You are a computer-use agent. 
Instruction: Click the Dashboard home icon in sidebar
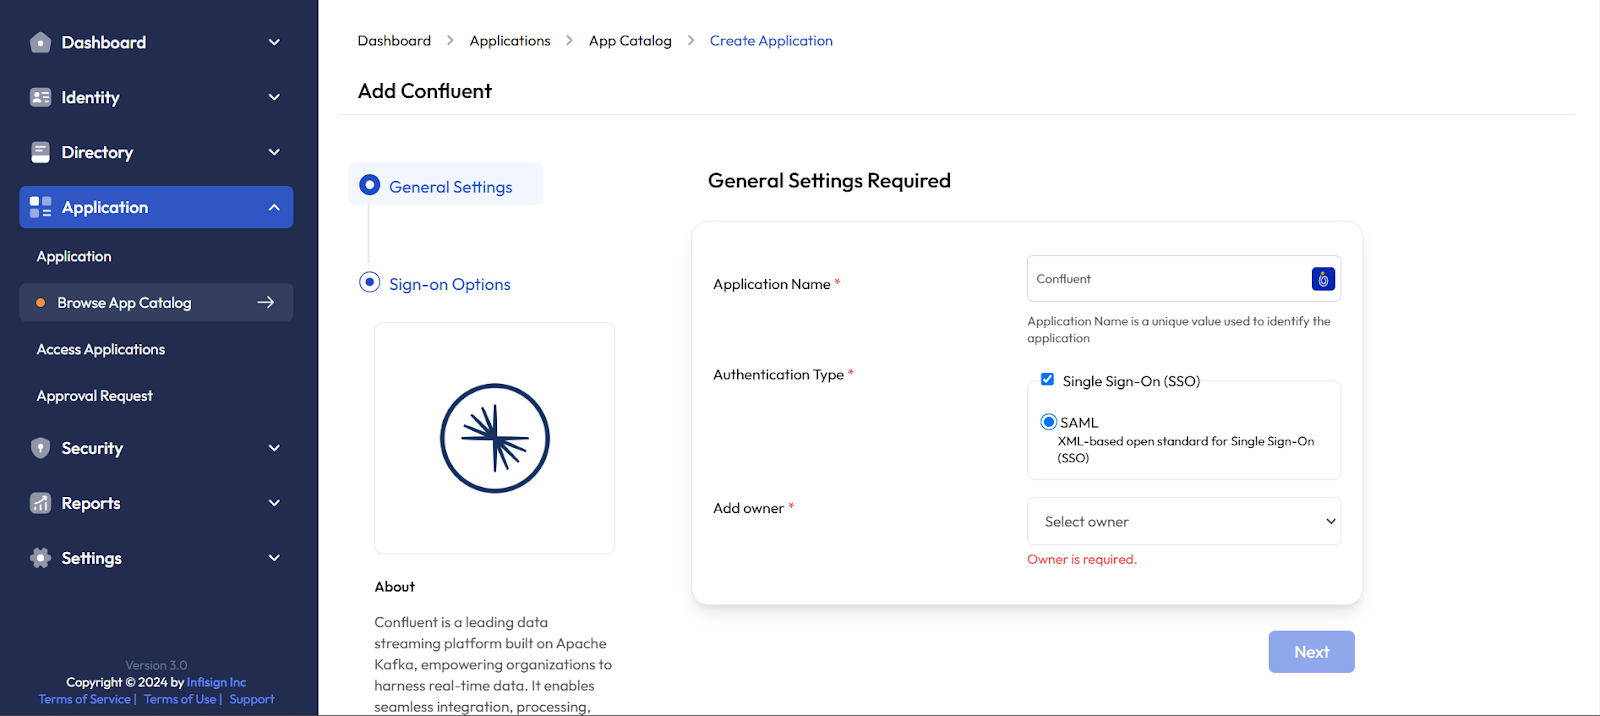click(40, 42)
